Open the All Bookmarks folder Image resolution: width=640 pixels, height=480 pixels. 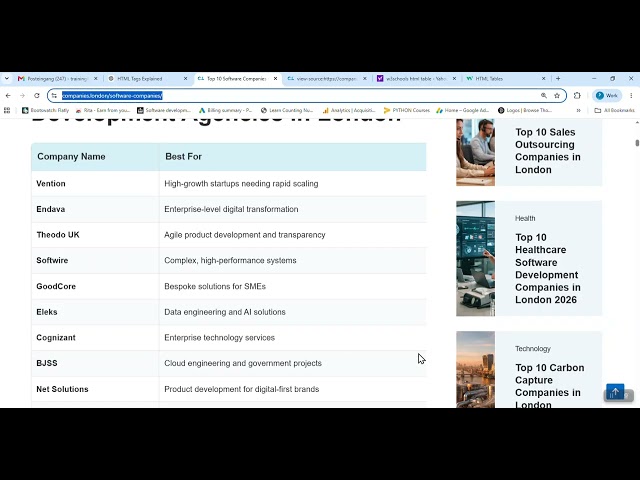tap(614, 110)
